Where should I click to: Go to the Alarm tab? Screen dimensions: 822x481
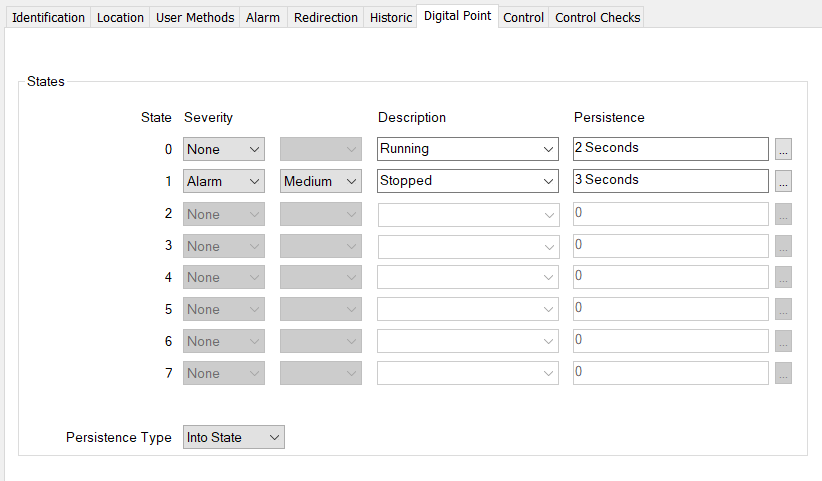pos(263,18)
